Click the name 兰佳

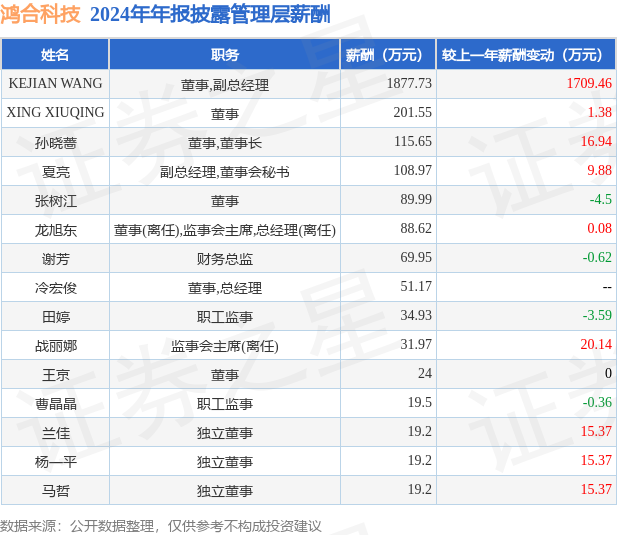[55, 433]
